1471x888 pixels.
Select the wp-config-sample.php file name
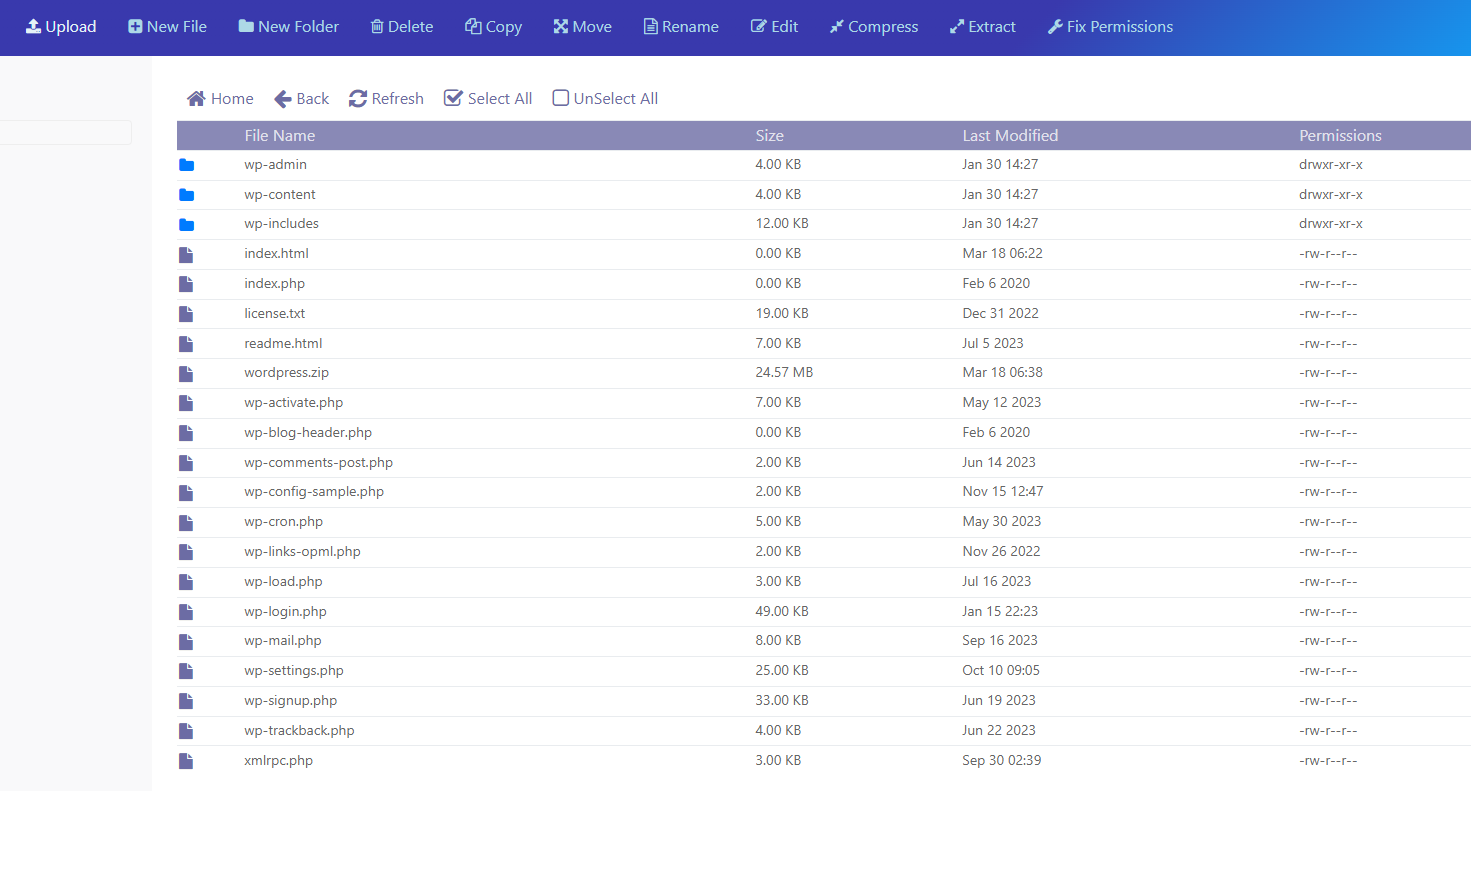coord(314,491)
